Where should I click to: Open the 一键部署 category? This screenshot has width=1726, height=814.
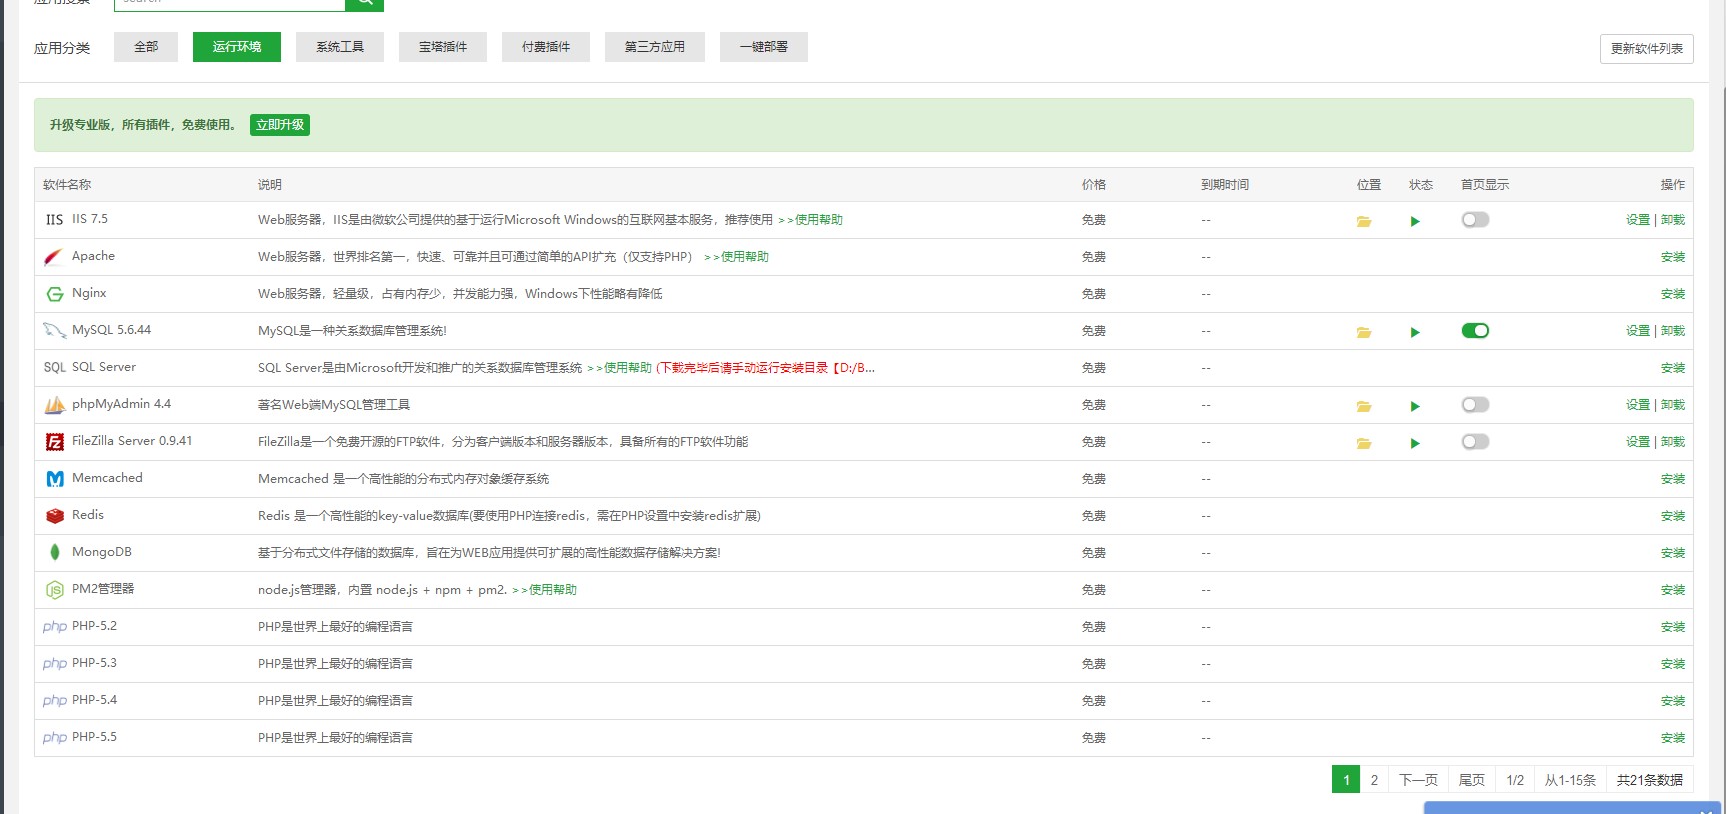[764, 47]
